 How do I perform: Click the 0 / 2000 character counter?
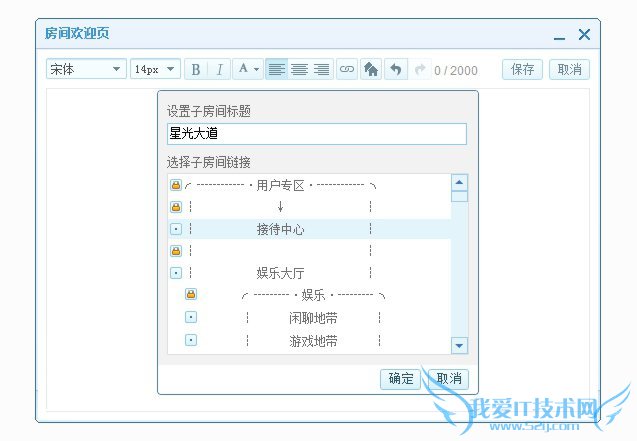pos(456,71)
